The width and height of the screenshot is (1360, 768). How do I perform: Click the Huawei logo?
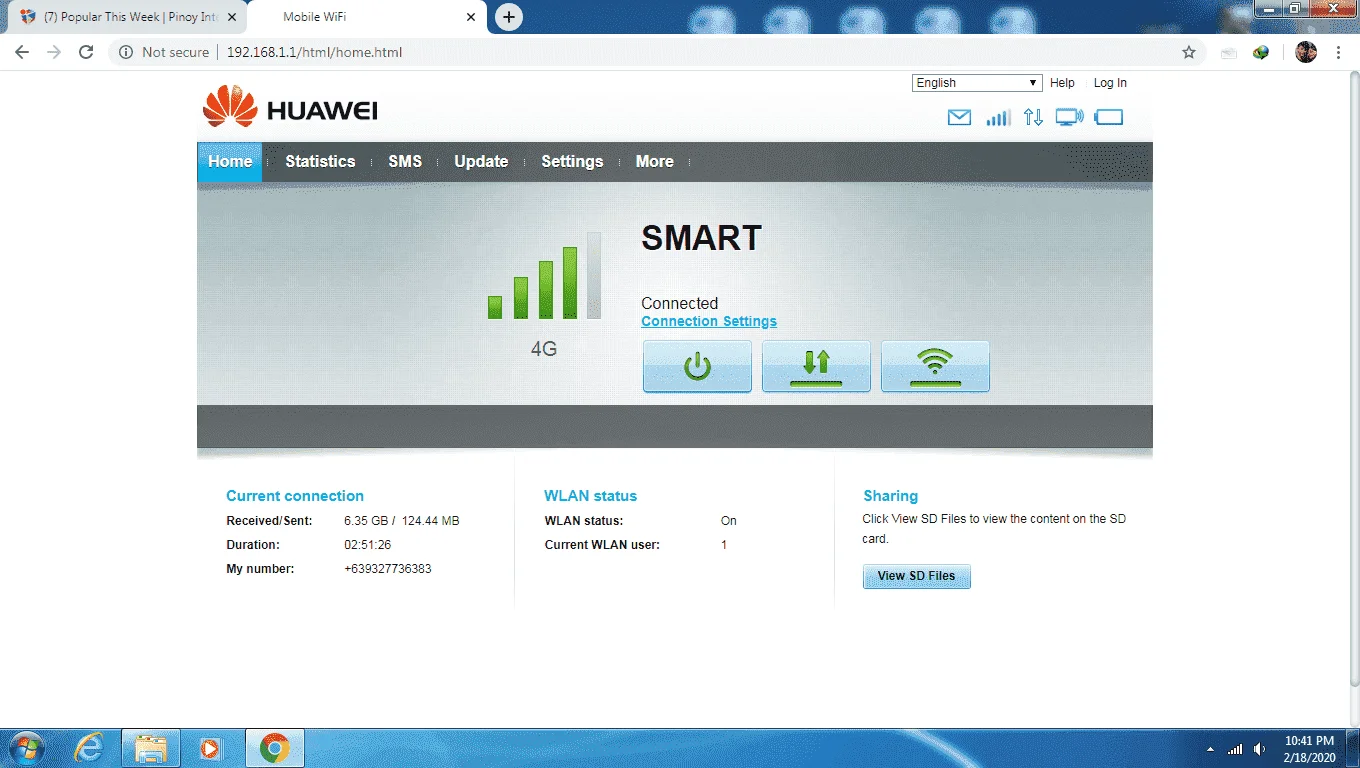pyautogui.click(x=290, y=106)
